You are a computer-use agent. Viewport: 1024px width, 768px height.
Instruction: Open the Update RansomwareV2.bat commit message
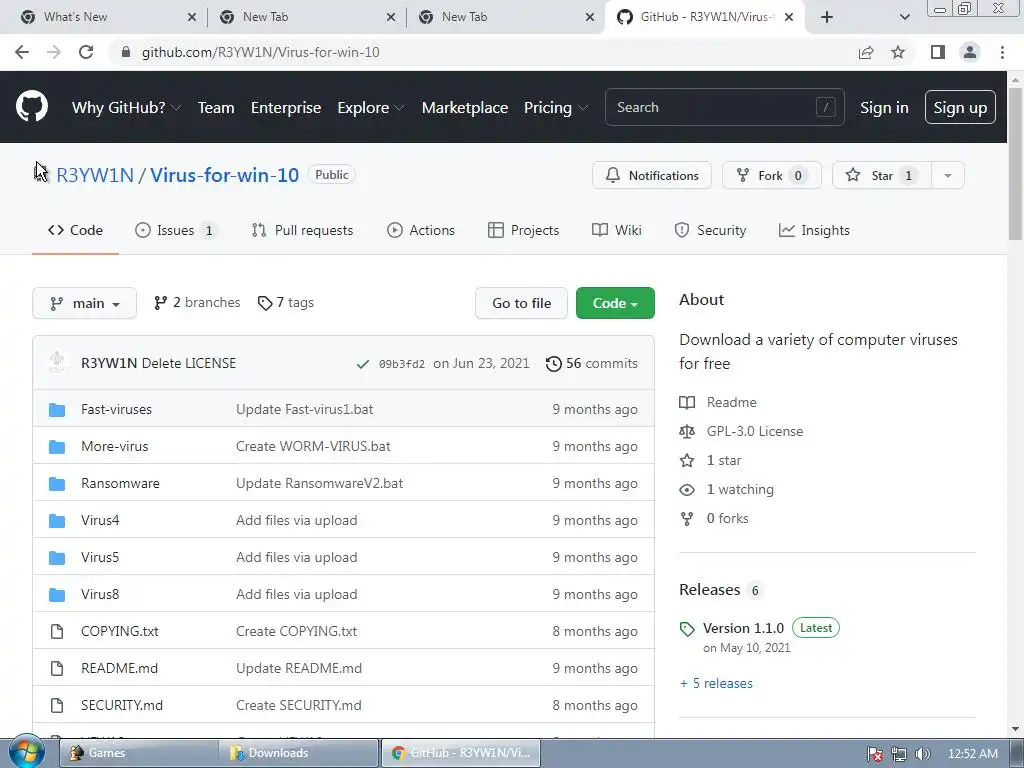point(319,483)
